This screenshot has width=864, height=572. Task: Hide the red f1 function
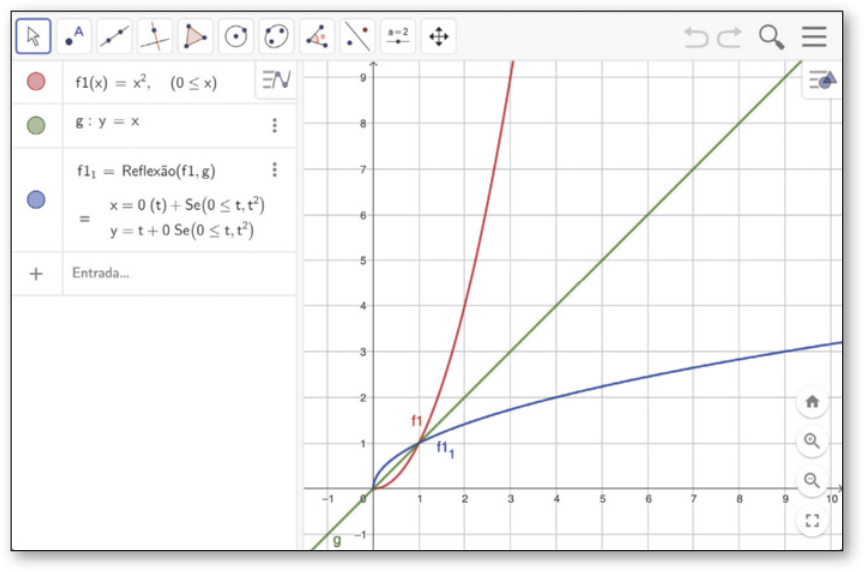(36, 82)
